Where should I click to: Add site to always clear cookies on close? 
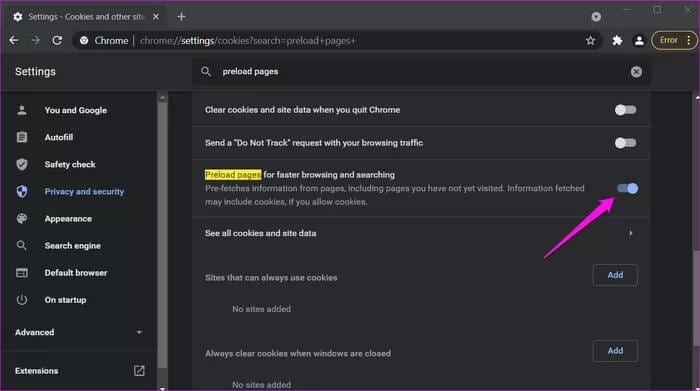click(615, 351)
